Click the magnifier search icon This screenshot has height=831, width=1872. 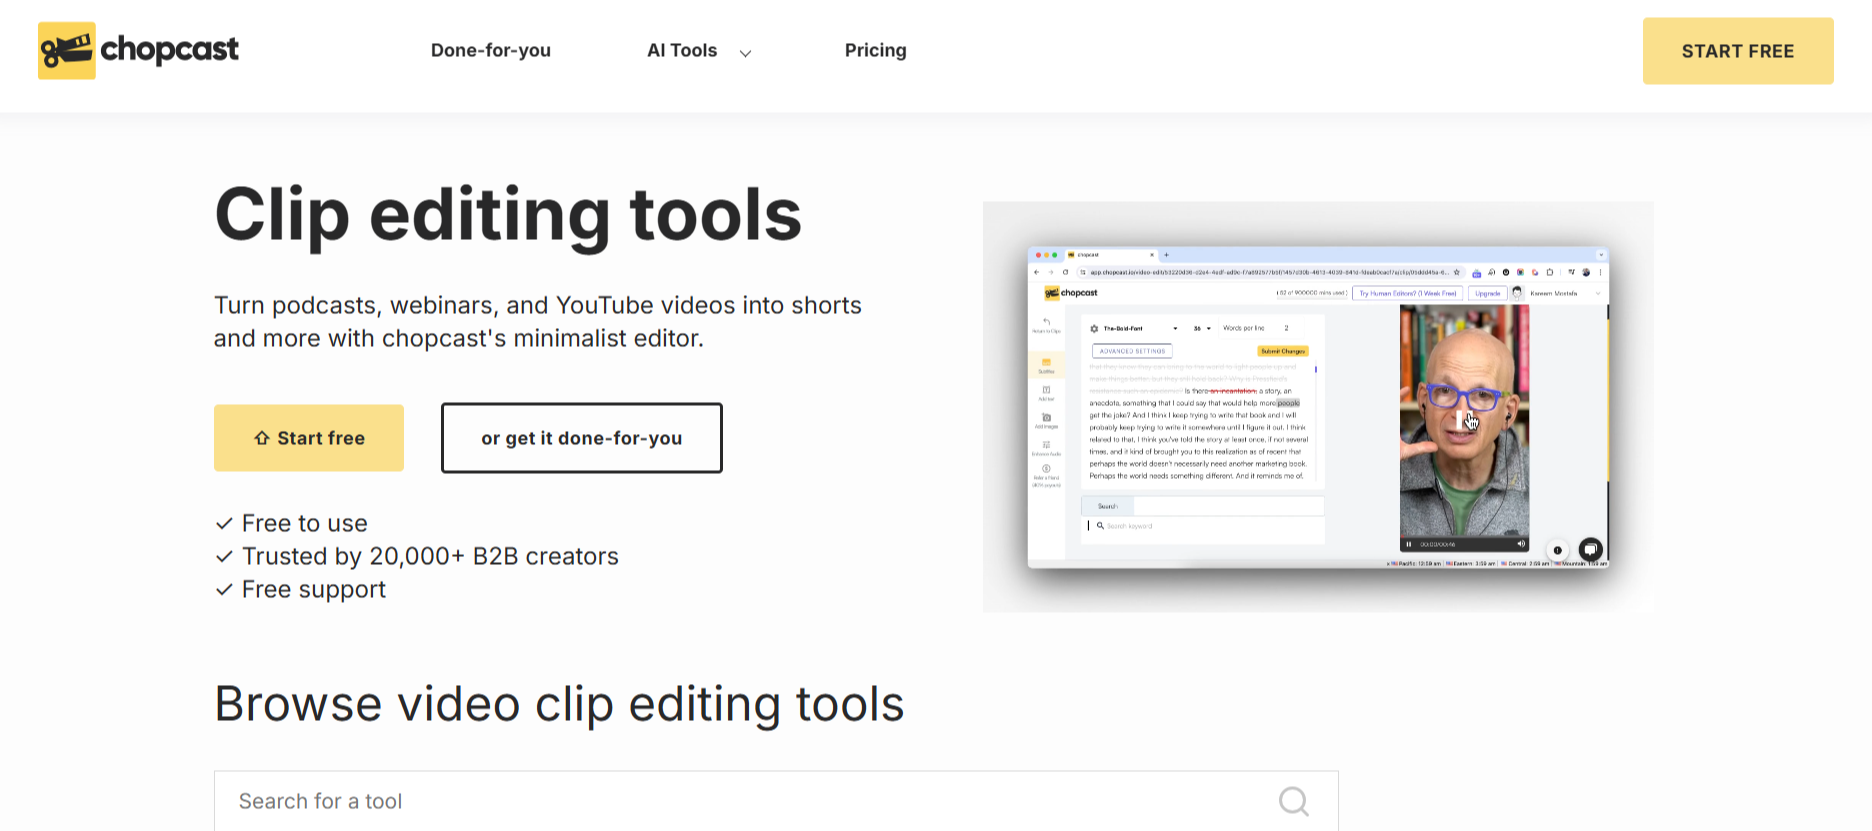click(1294, 801)
